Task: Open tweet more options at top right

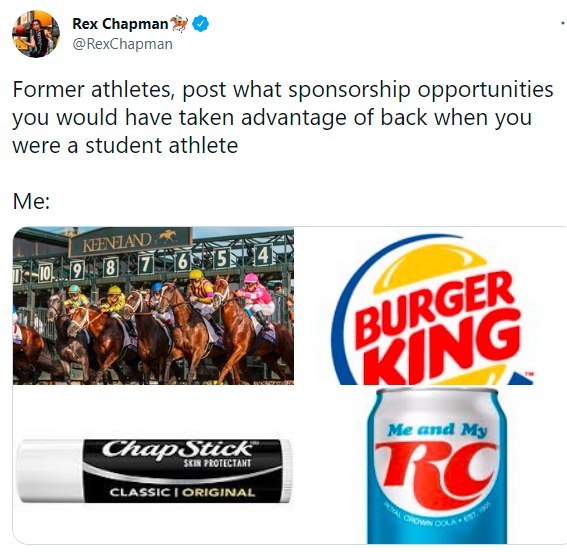Action: (563, 24)
